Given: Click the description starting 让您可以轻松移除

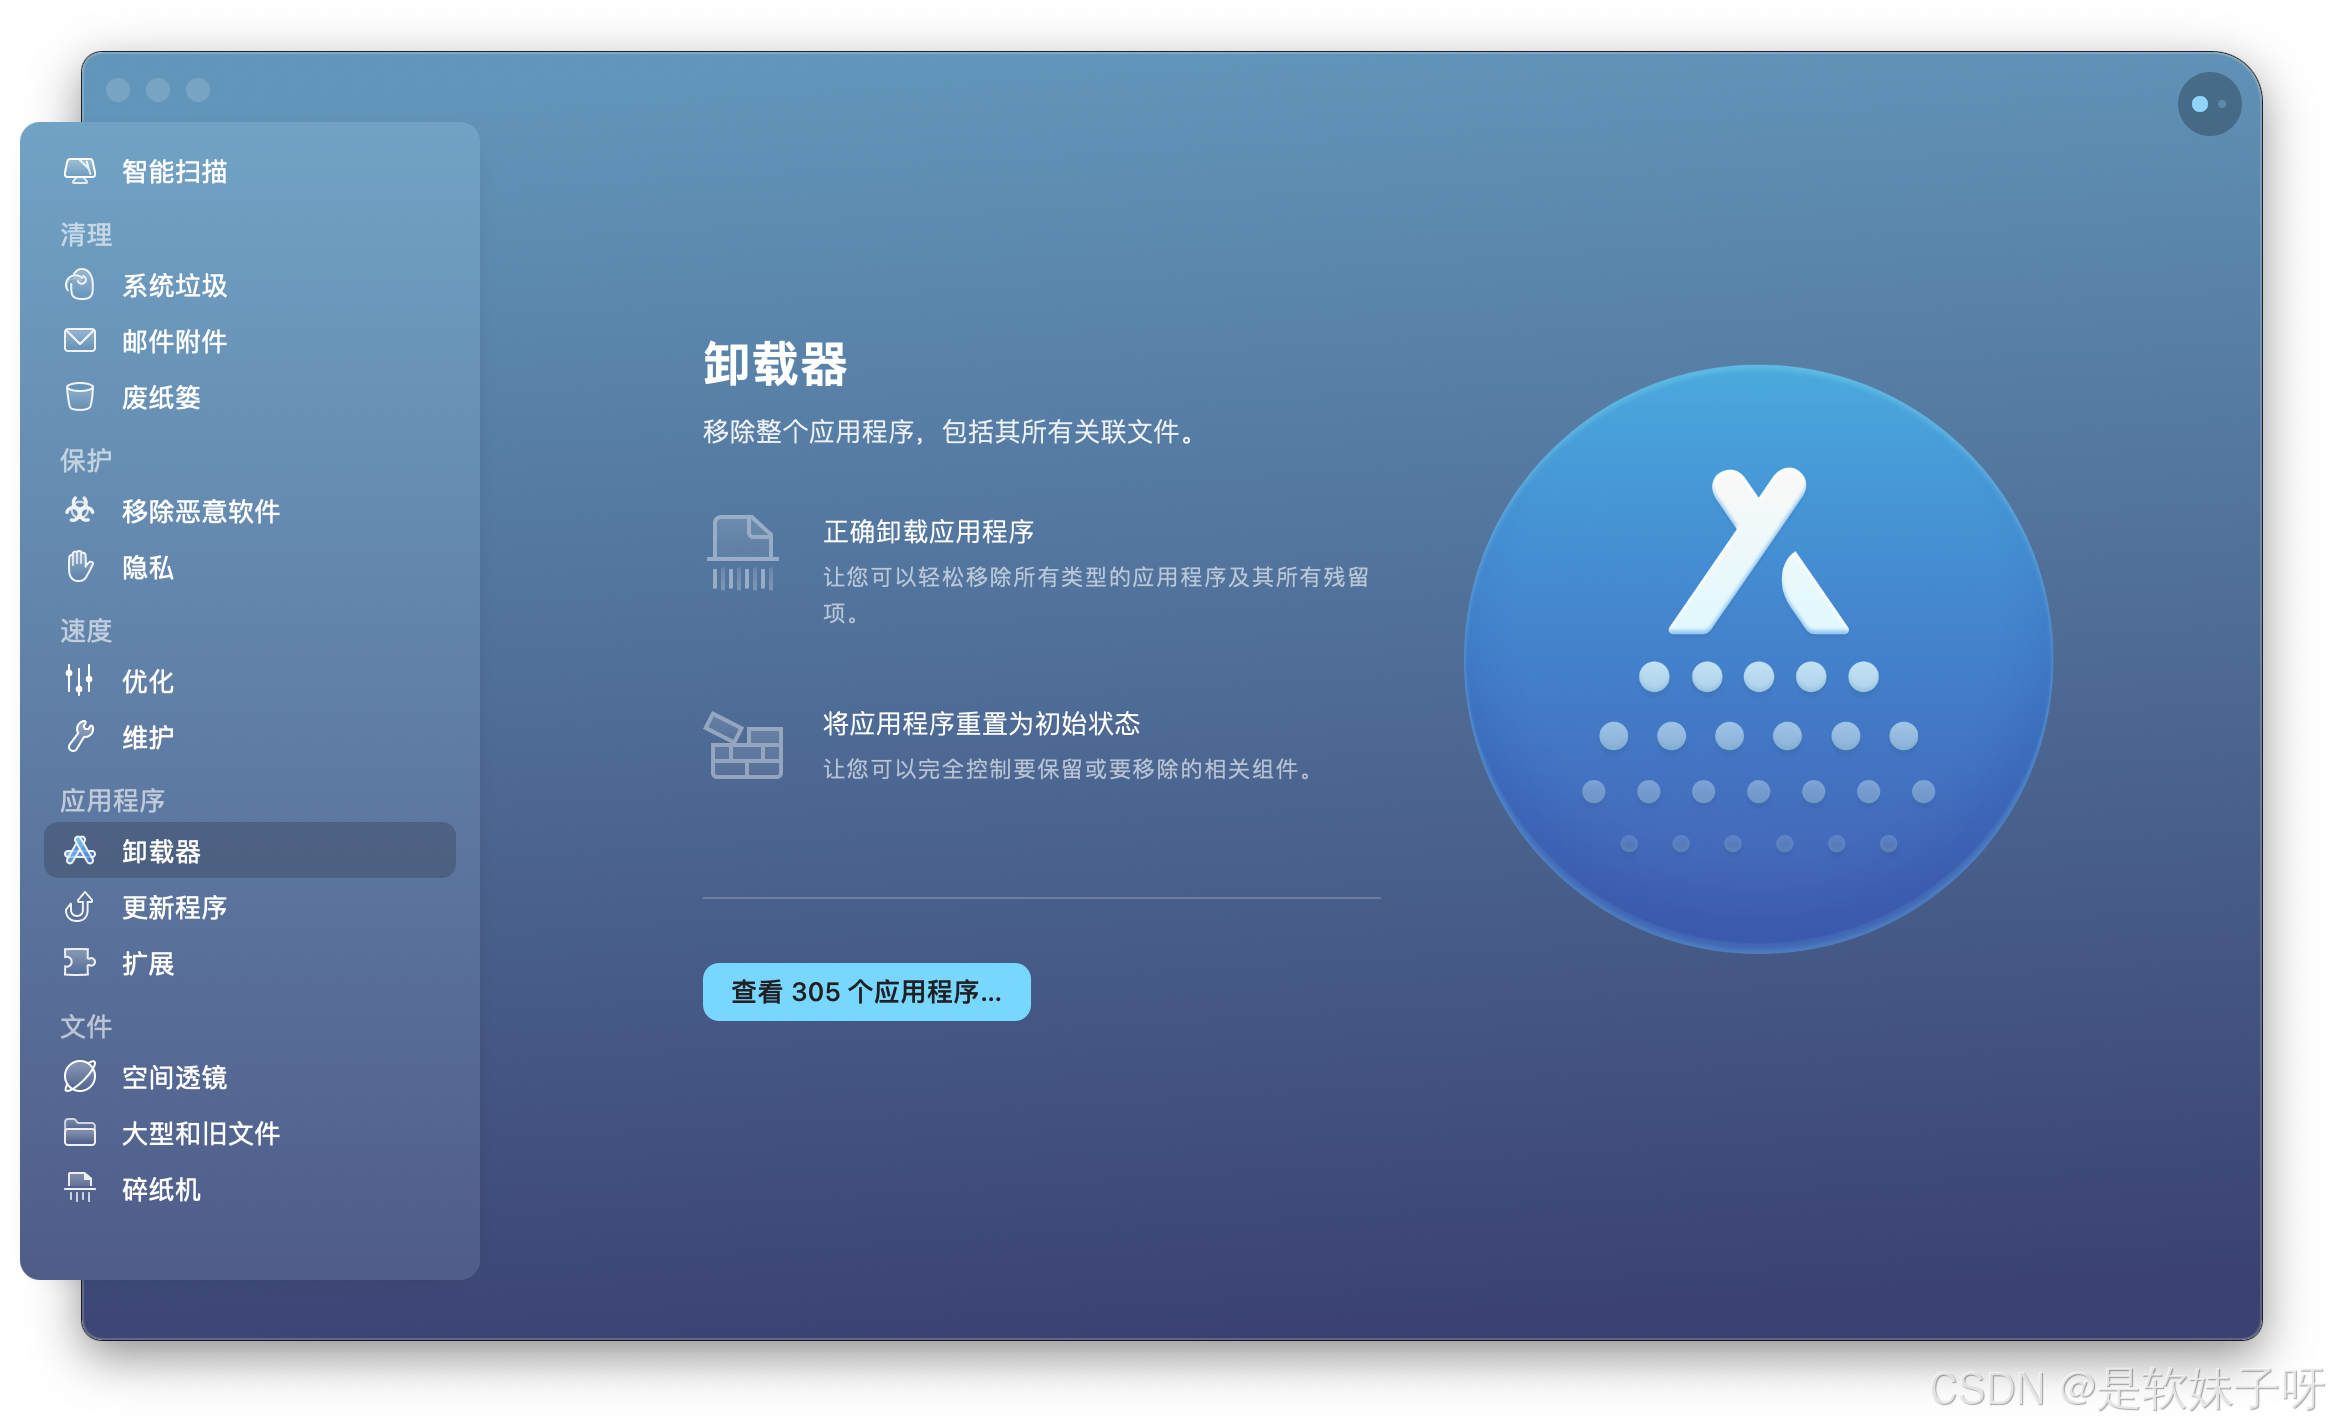Looking at the screenshot, I should click(1096, 594).
